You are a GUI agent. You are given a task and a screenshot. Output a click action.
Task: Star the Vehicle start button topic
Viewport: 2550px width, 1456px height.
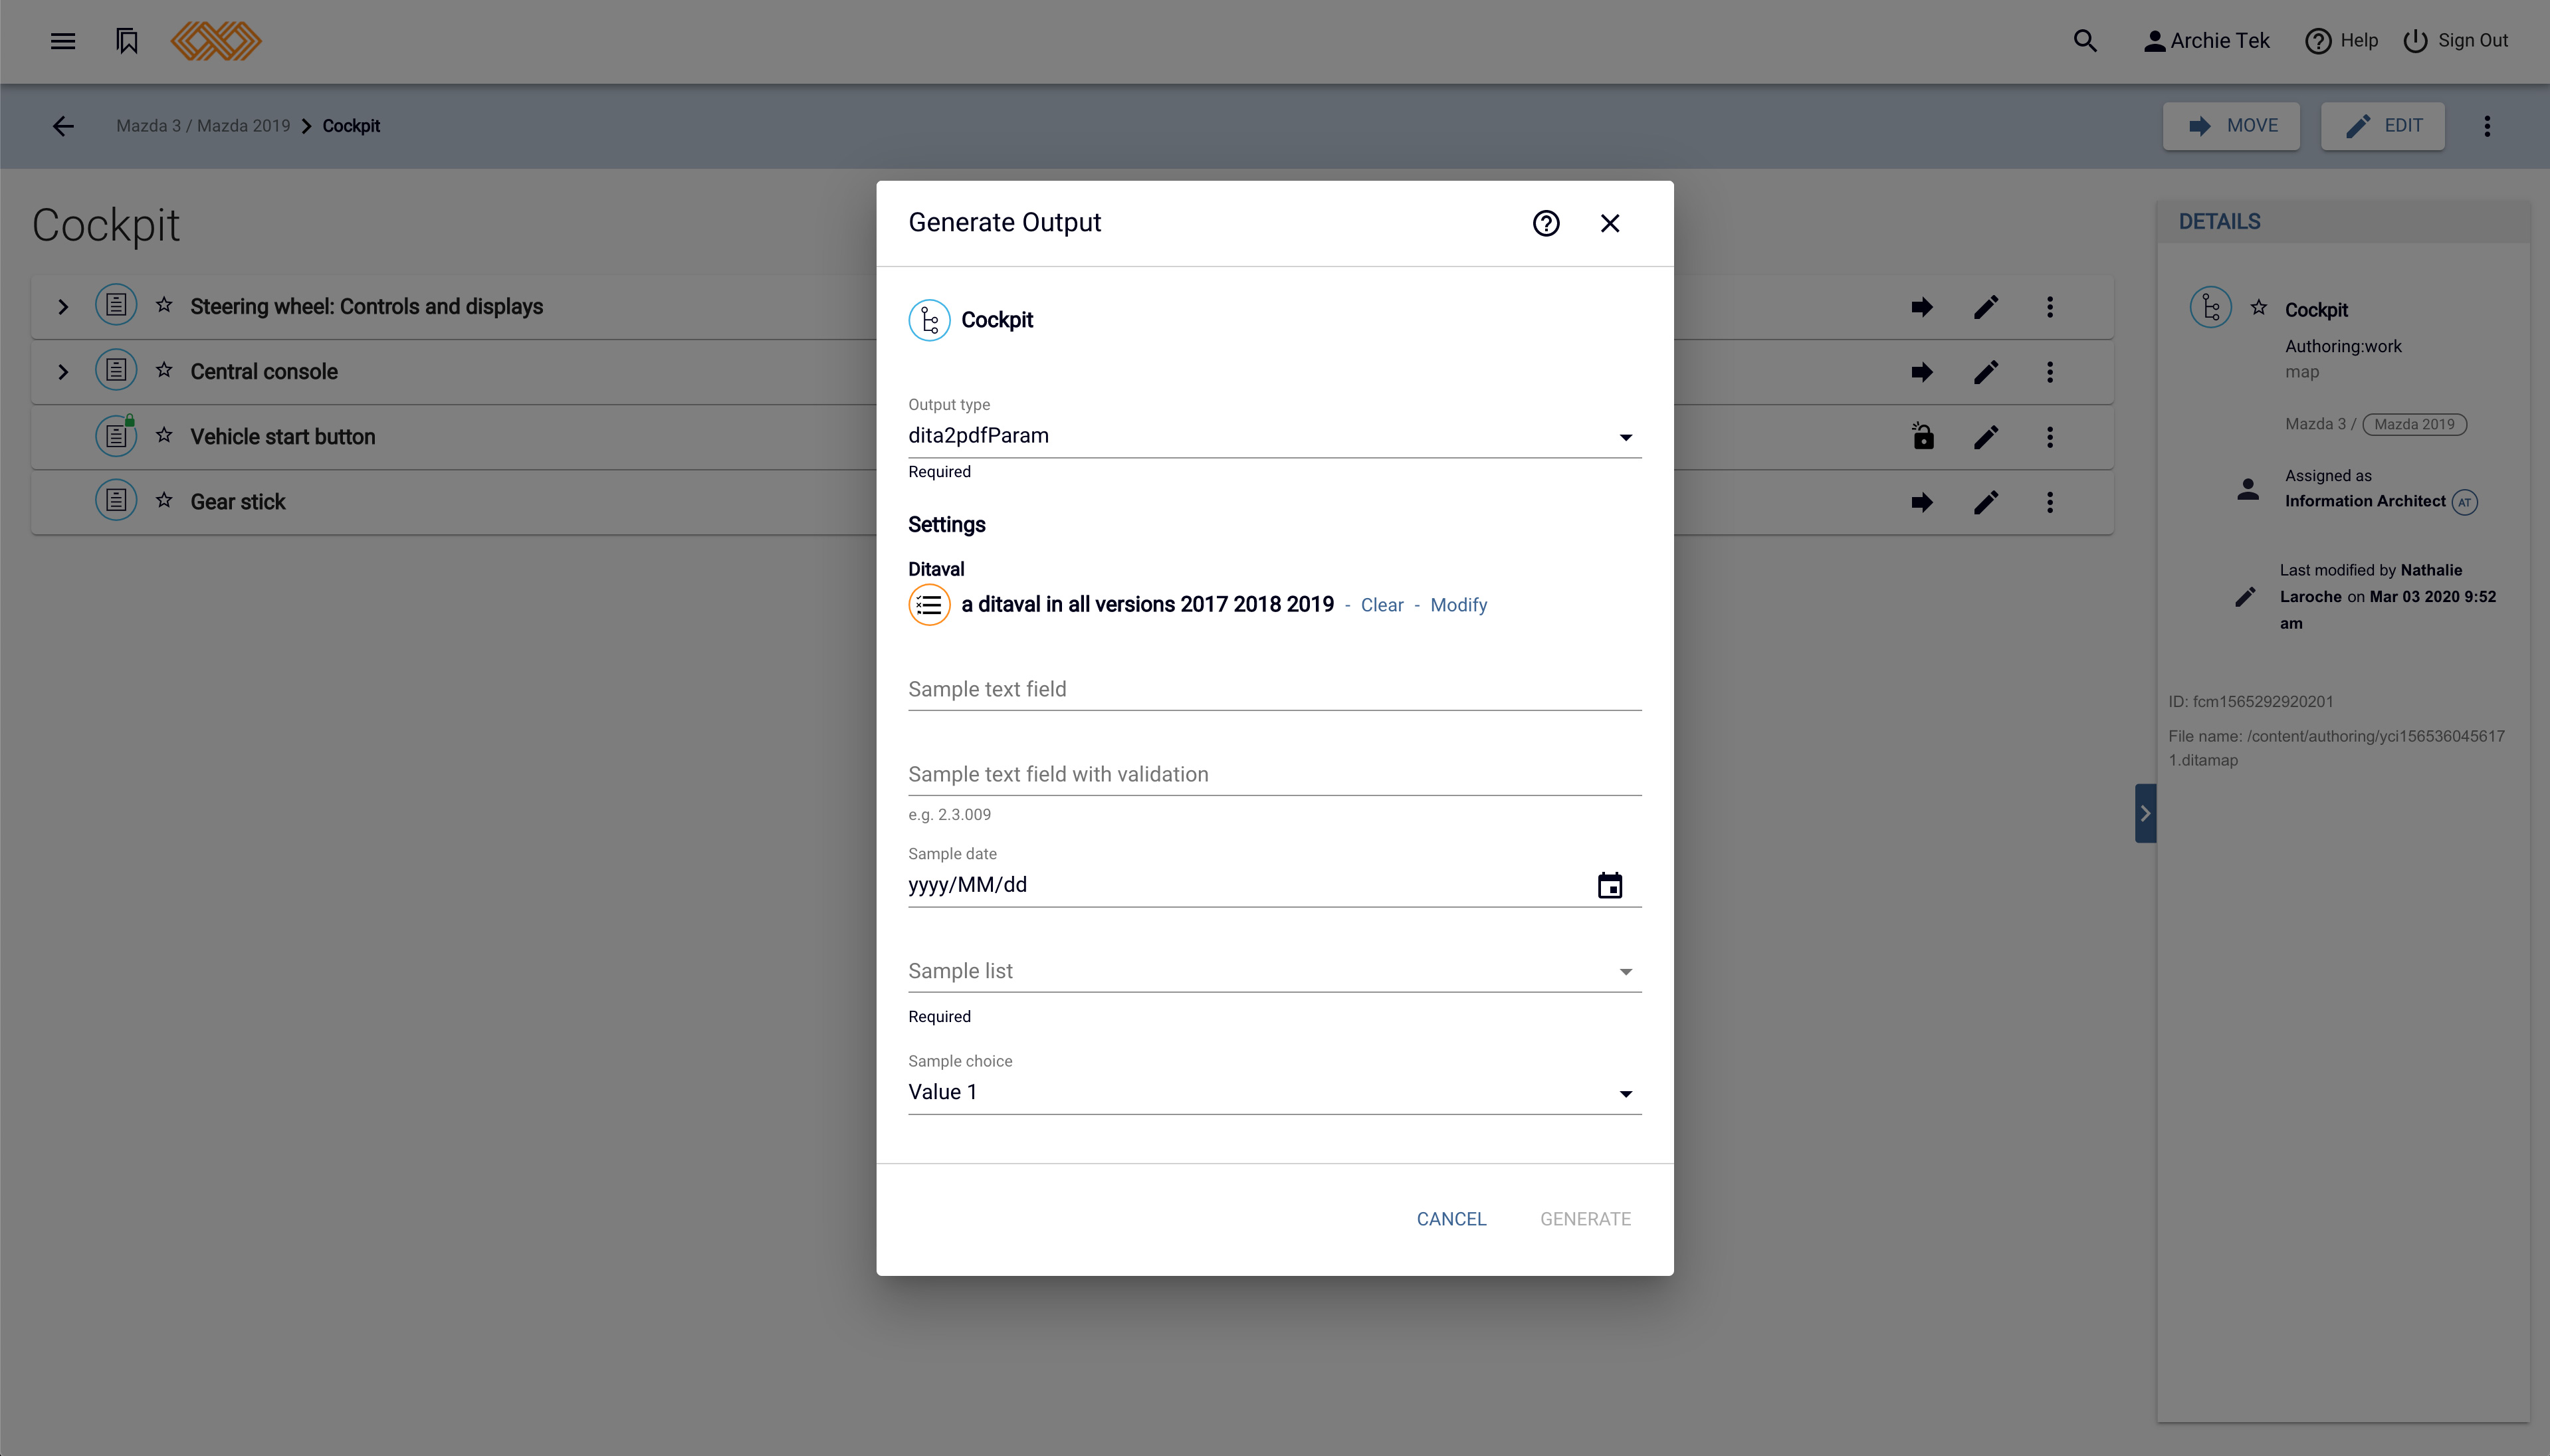pyautogui.click(x=164, y=435)
